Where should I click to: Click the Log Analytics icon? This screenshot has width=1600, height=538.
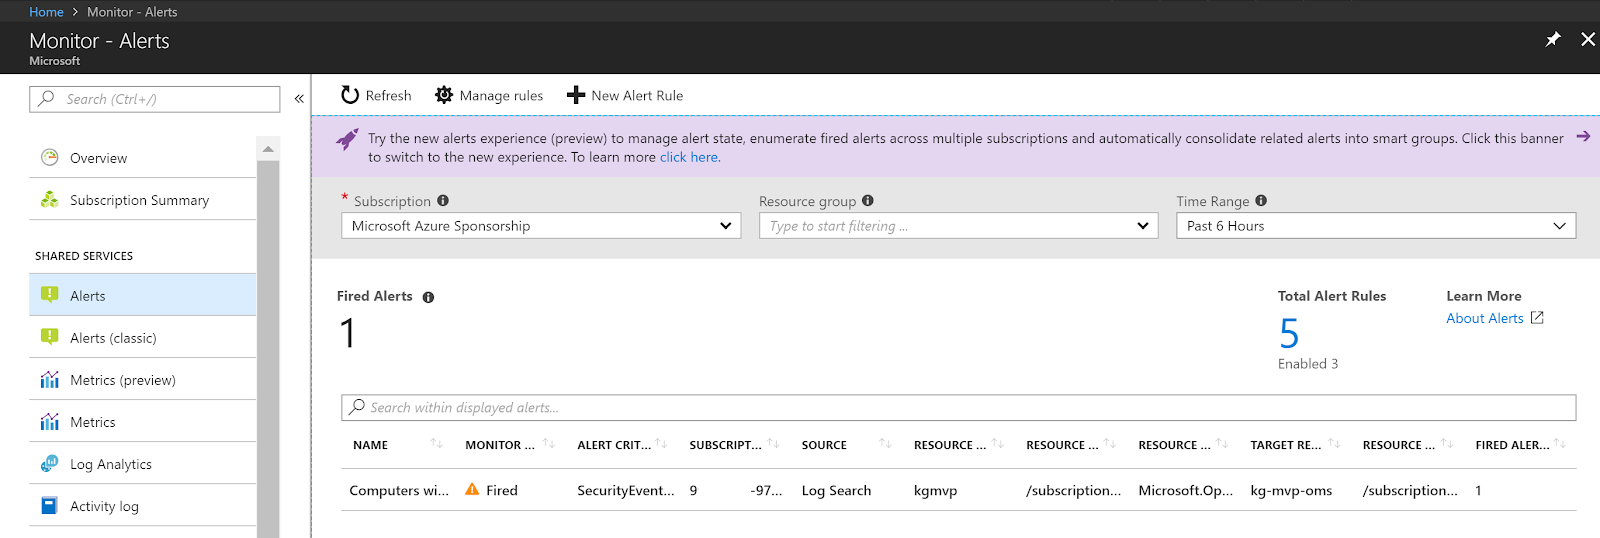click(x=49, y=463)
